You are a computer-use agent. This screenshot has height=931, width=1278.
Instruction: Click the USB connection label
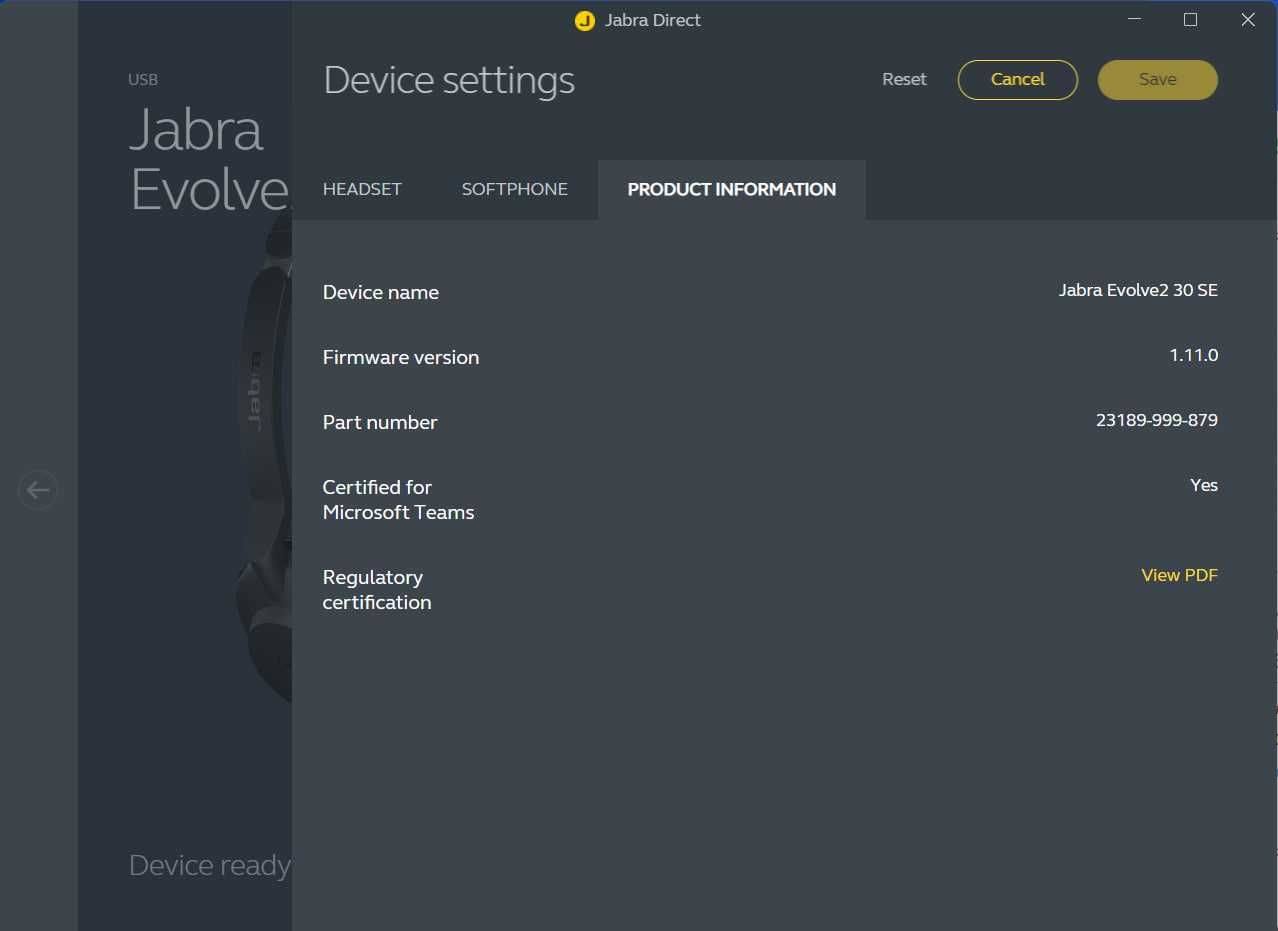(143, 79)
